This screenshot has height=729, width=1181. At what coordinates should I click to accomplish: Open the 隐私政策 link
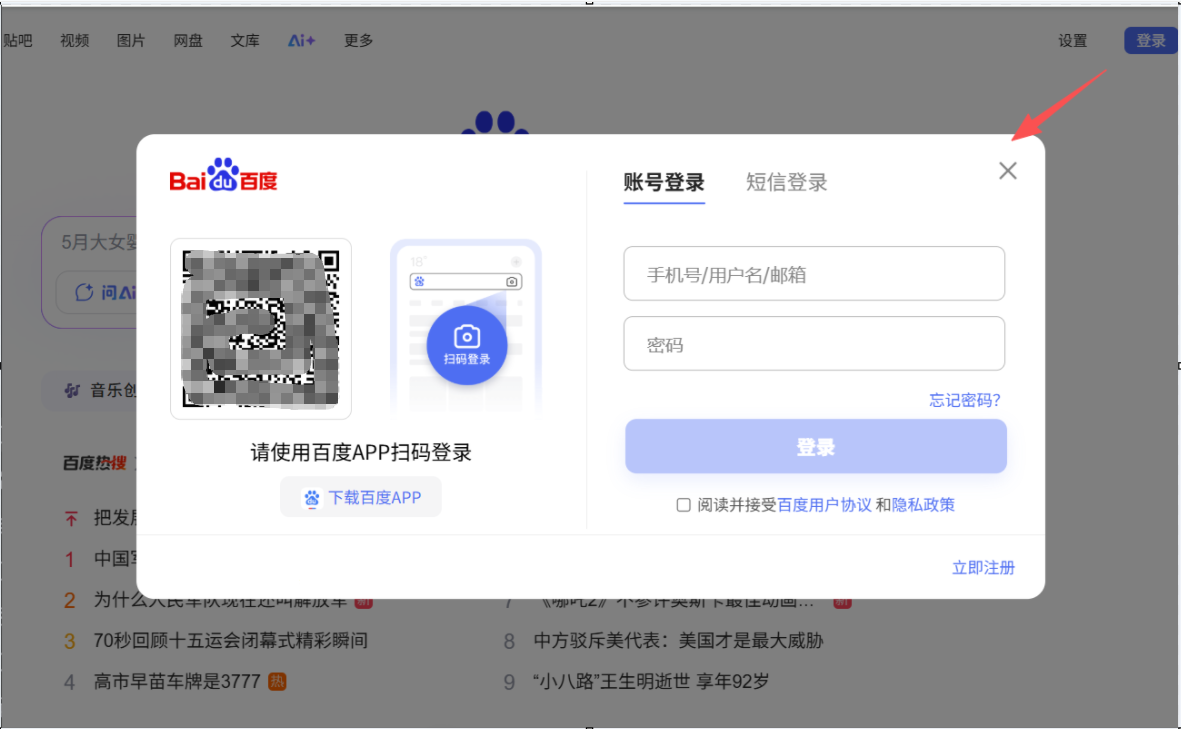[923, 505]
